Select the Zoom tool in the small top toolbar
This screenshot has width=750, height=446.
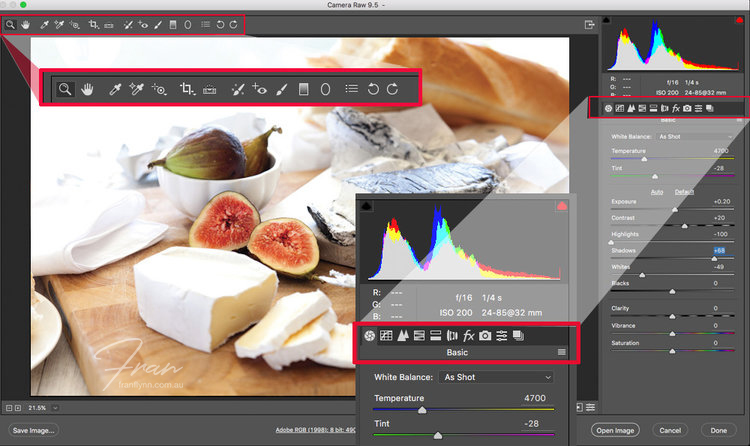coord(10,24)
